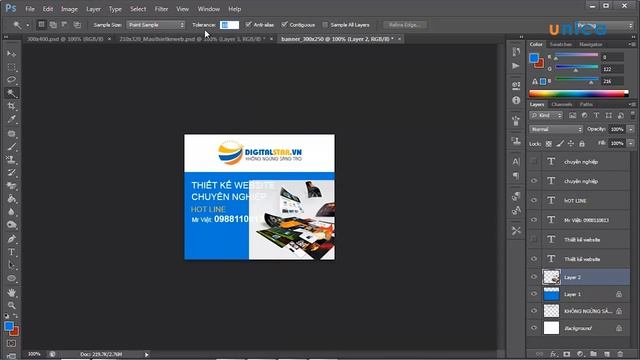The width and height of the screenshot is (640, 360).
Task: Open the layer style fx menu
Action: 553,354
